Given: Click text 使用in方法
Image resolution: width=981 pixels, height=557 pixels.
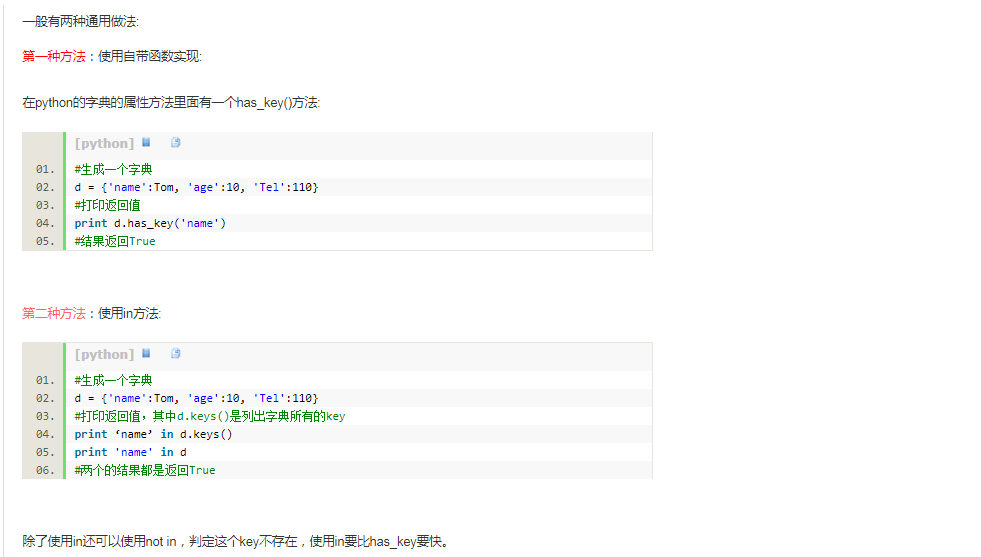Looking at the screenshot, I should (130, 313).
